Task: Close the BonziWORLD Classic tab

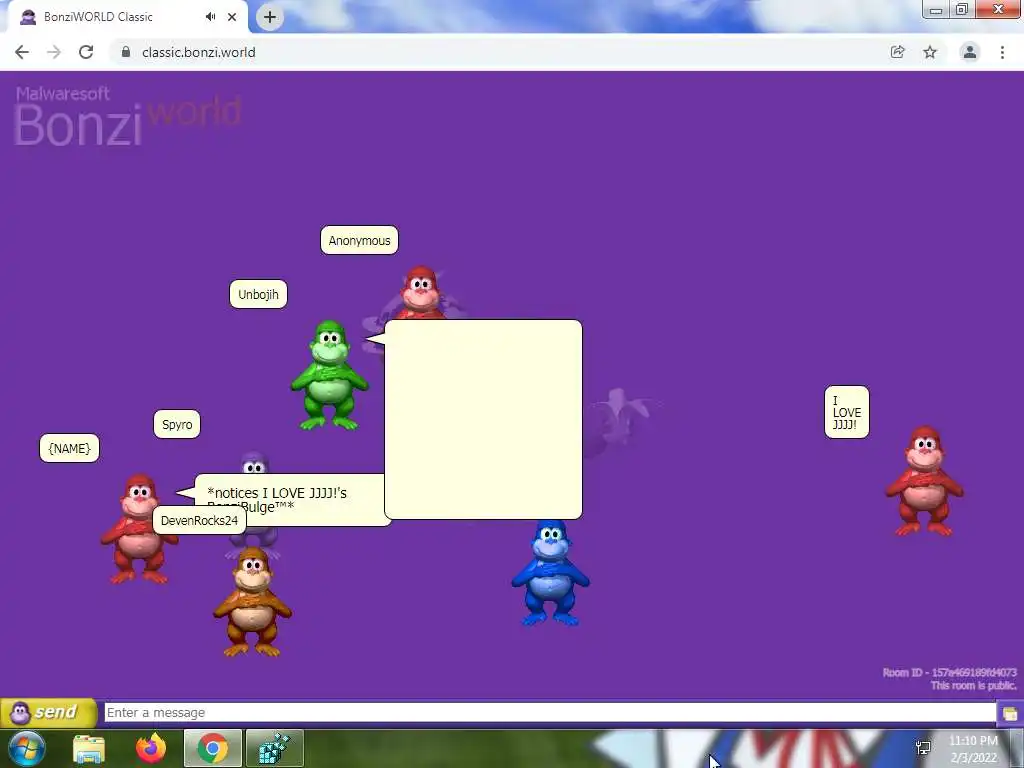Action: tap(232, 17)
